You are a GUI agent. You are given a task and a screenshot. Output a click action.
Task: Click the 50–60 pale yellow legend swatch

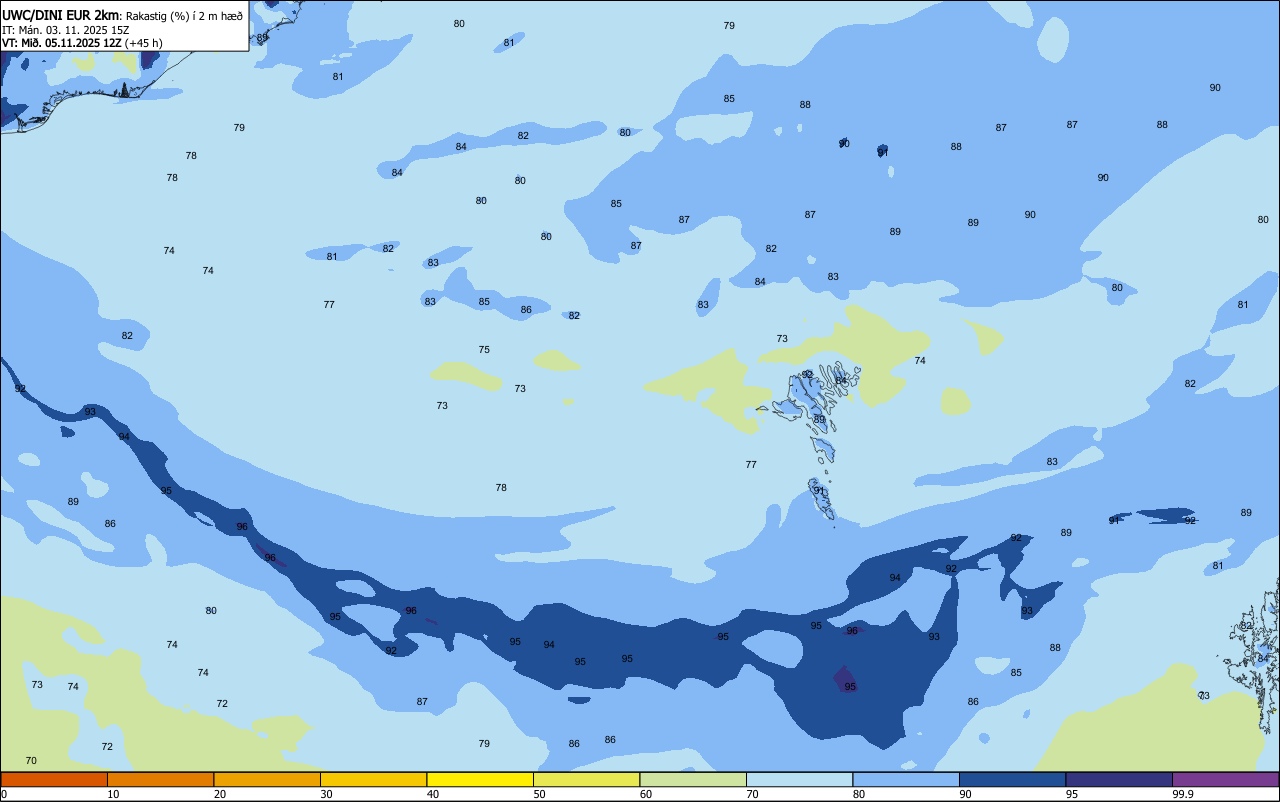[x=586, y=779]
